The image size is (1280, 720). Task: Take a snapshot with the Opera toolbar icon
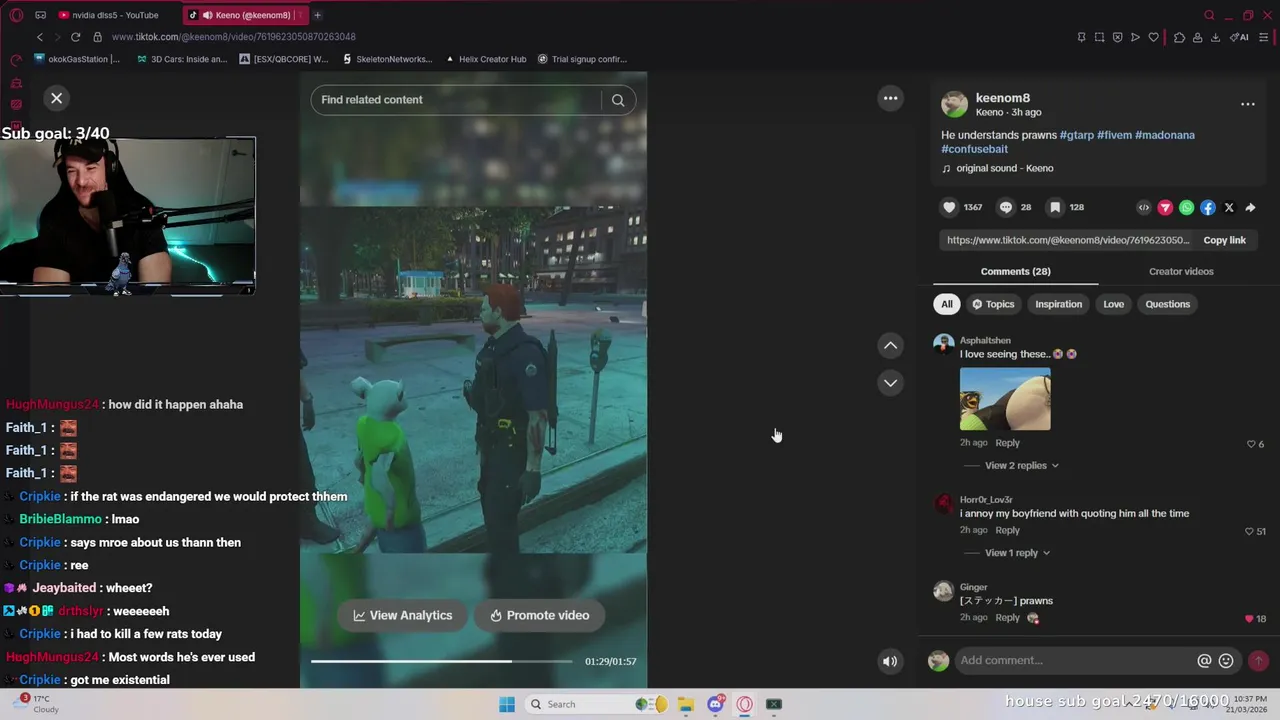[1099, 37]
